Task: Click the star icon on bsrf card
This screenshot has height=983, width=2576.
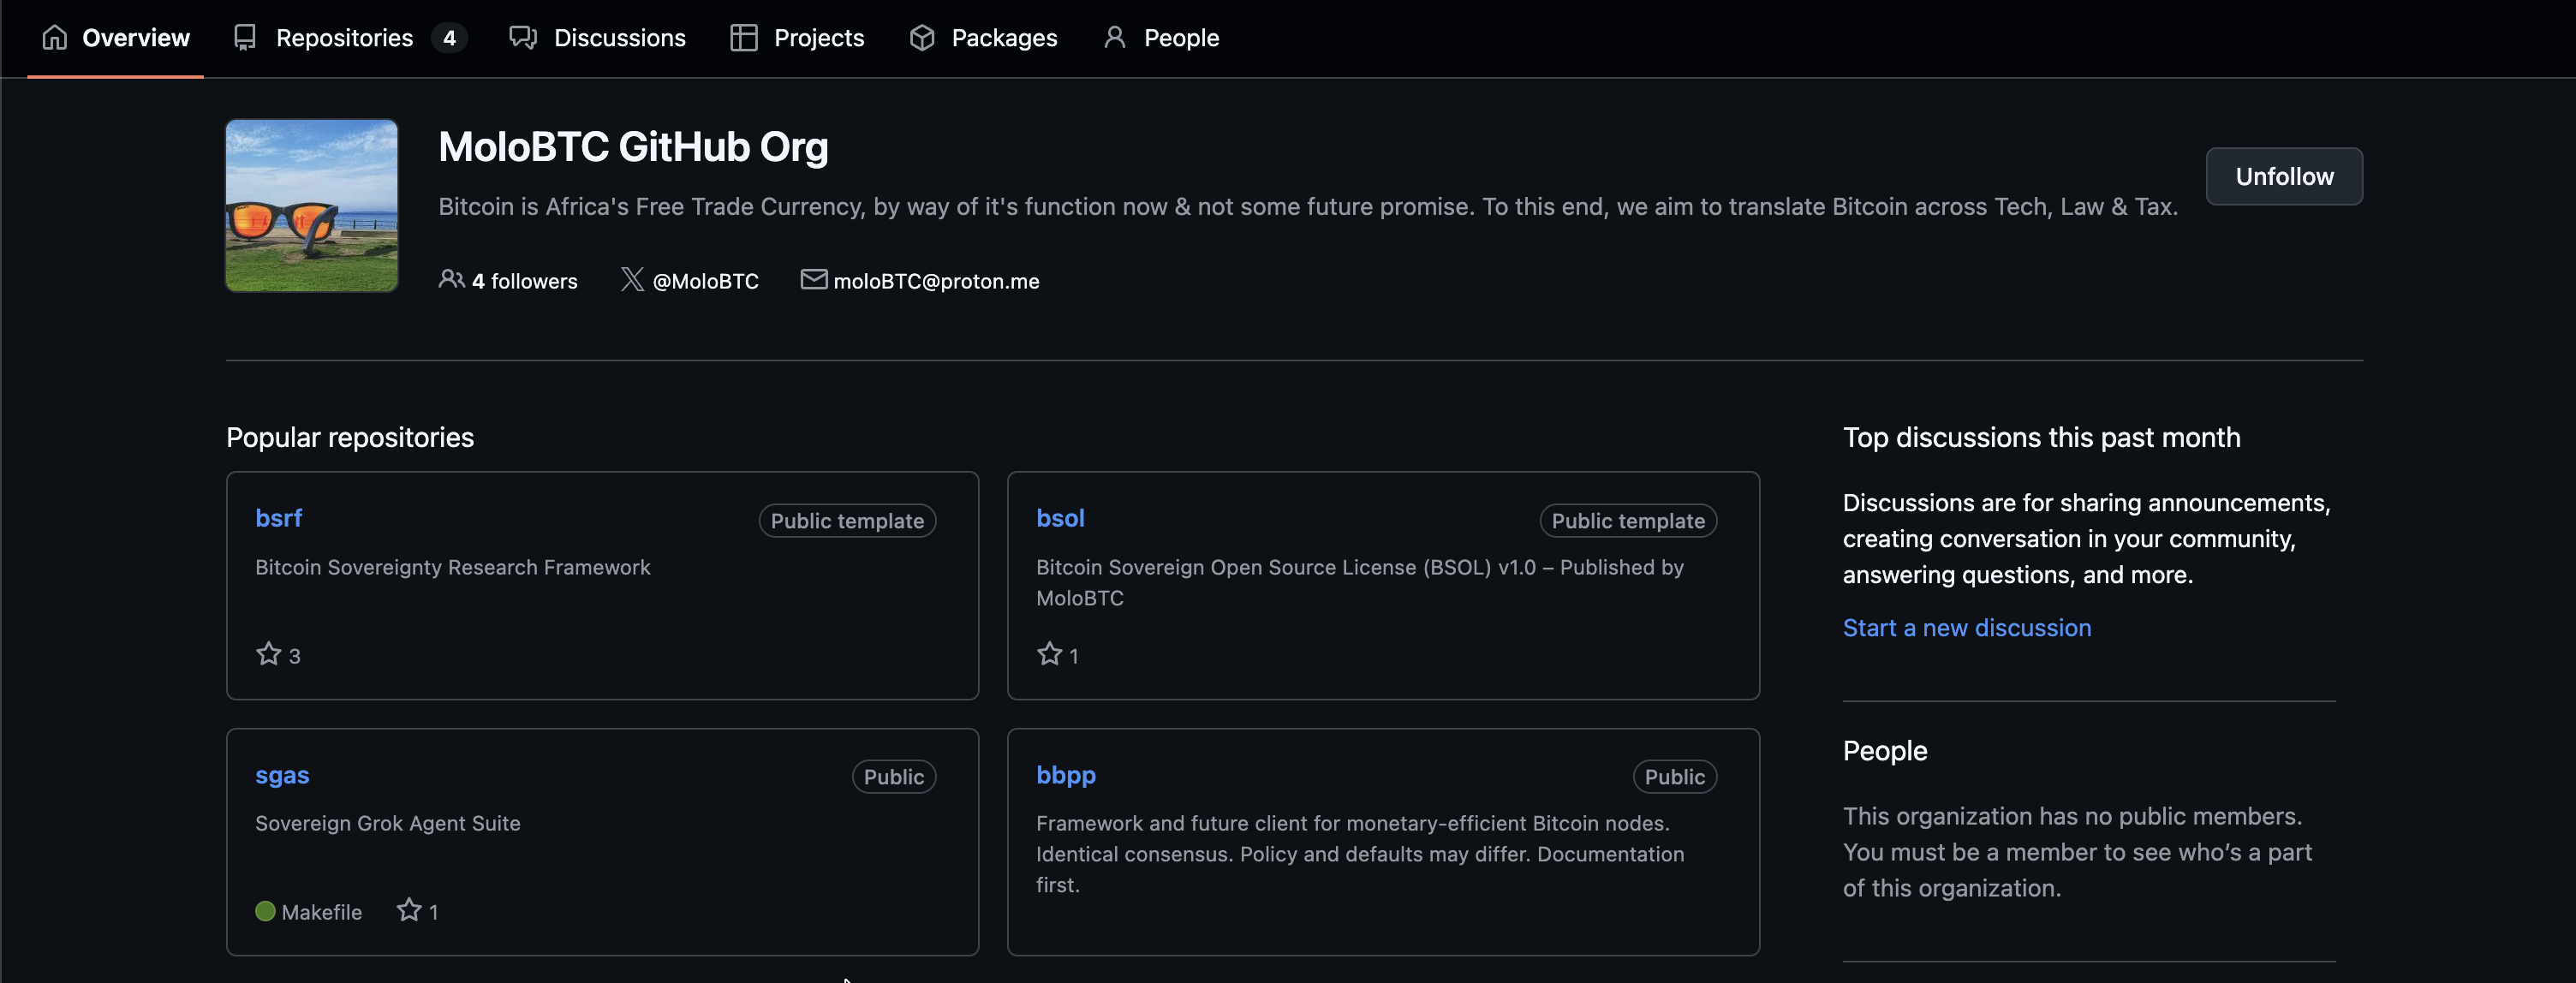Action: 268,654
